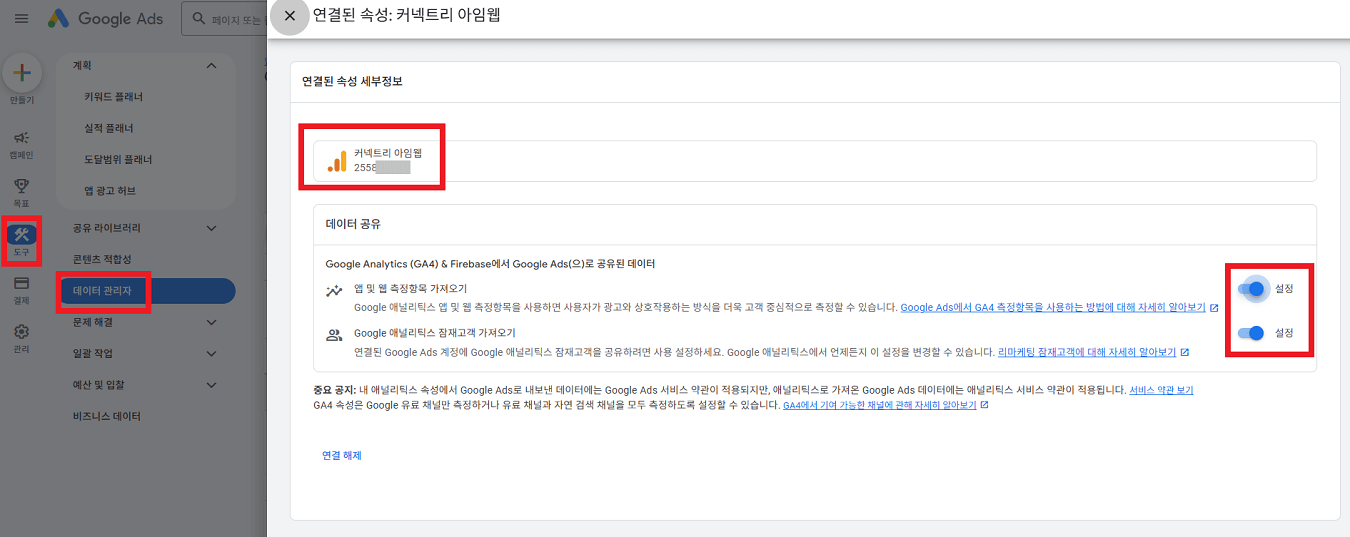Expand 예산 및 입찰 section

[211, 385]
